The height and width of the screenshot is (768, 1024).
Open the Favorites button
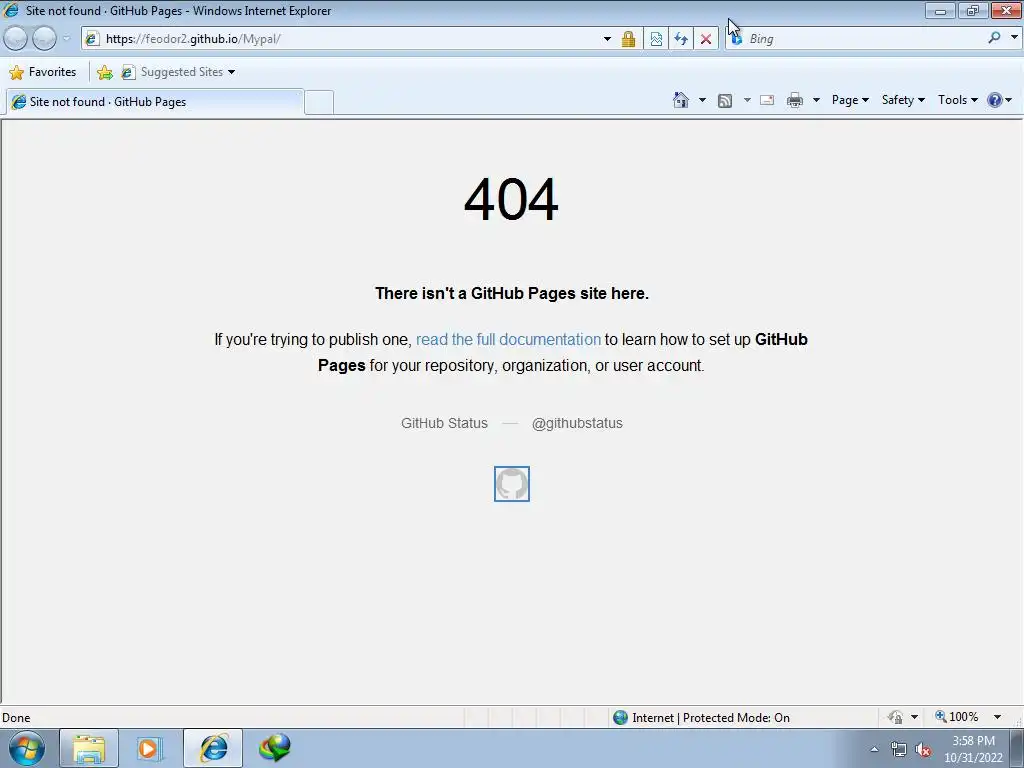click(43, 72)
